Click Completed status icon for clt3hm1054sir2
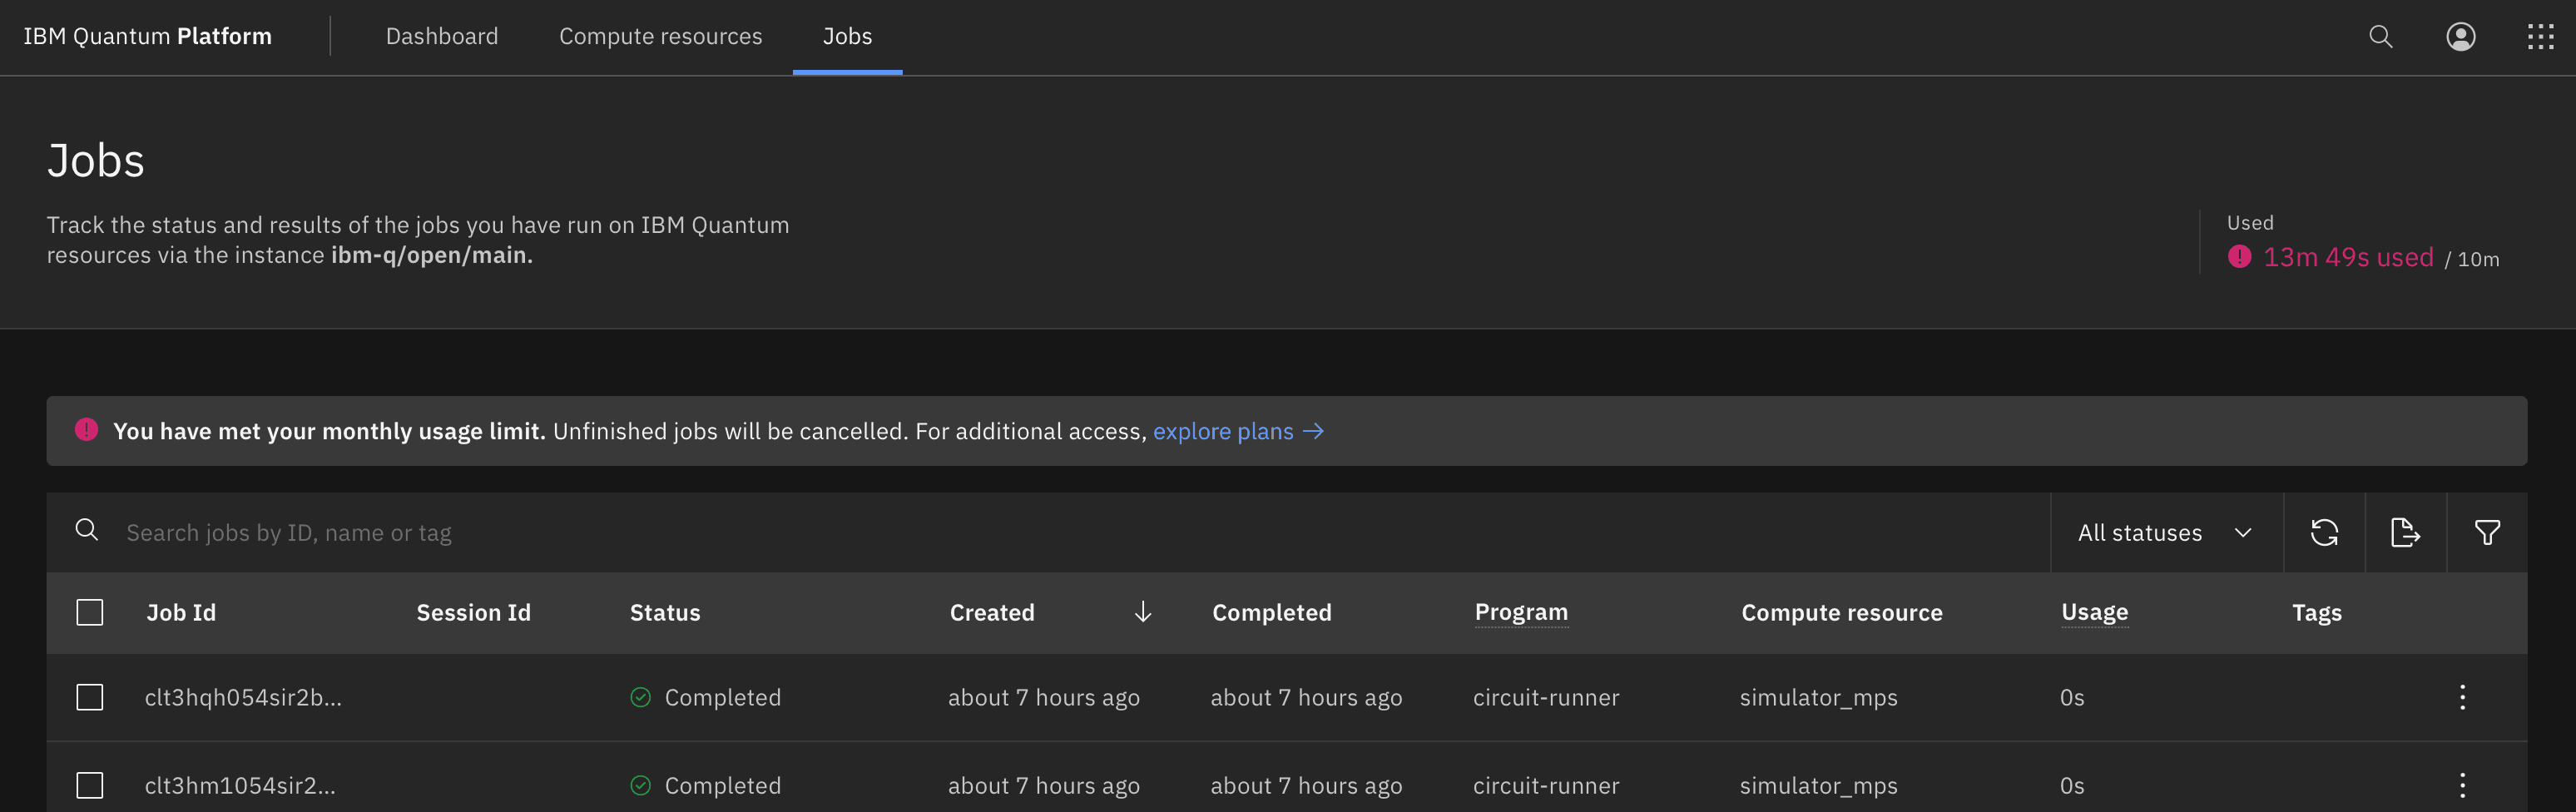 coord(641,785)
